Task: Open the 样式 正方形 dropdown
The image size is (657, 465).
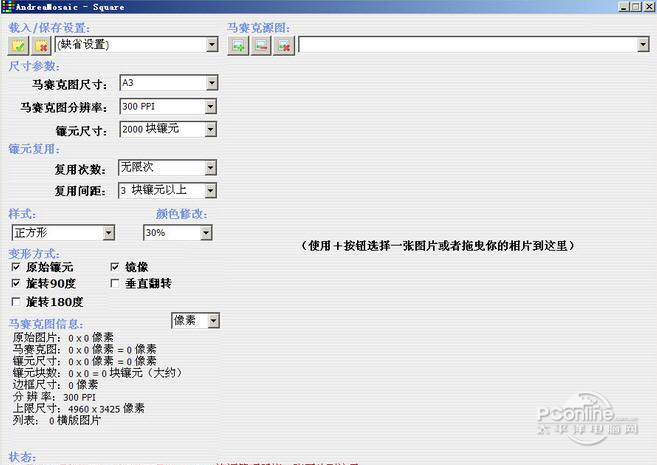Action: (109, 233)
